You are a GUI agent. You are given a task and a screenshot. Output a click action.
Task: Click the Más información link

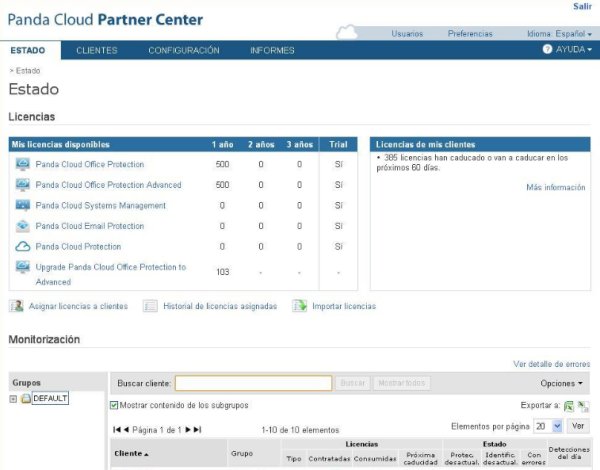(556, 187)
